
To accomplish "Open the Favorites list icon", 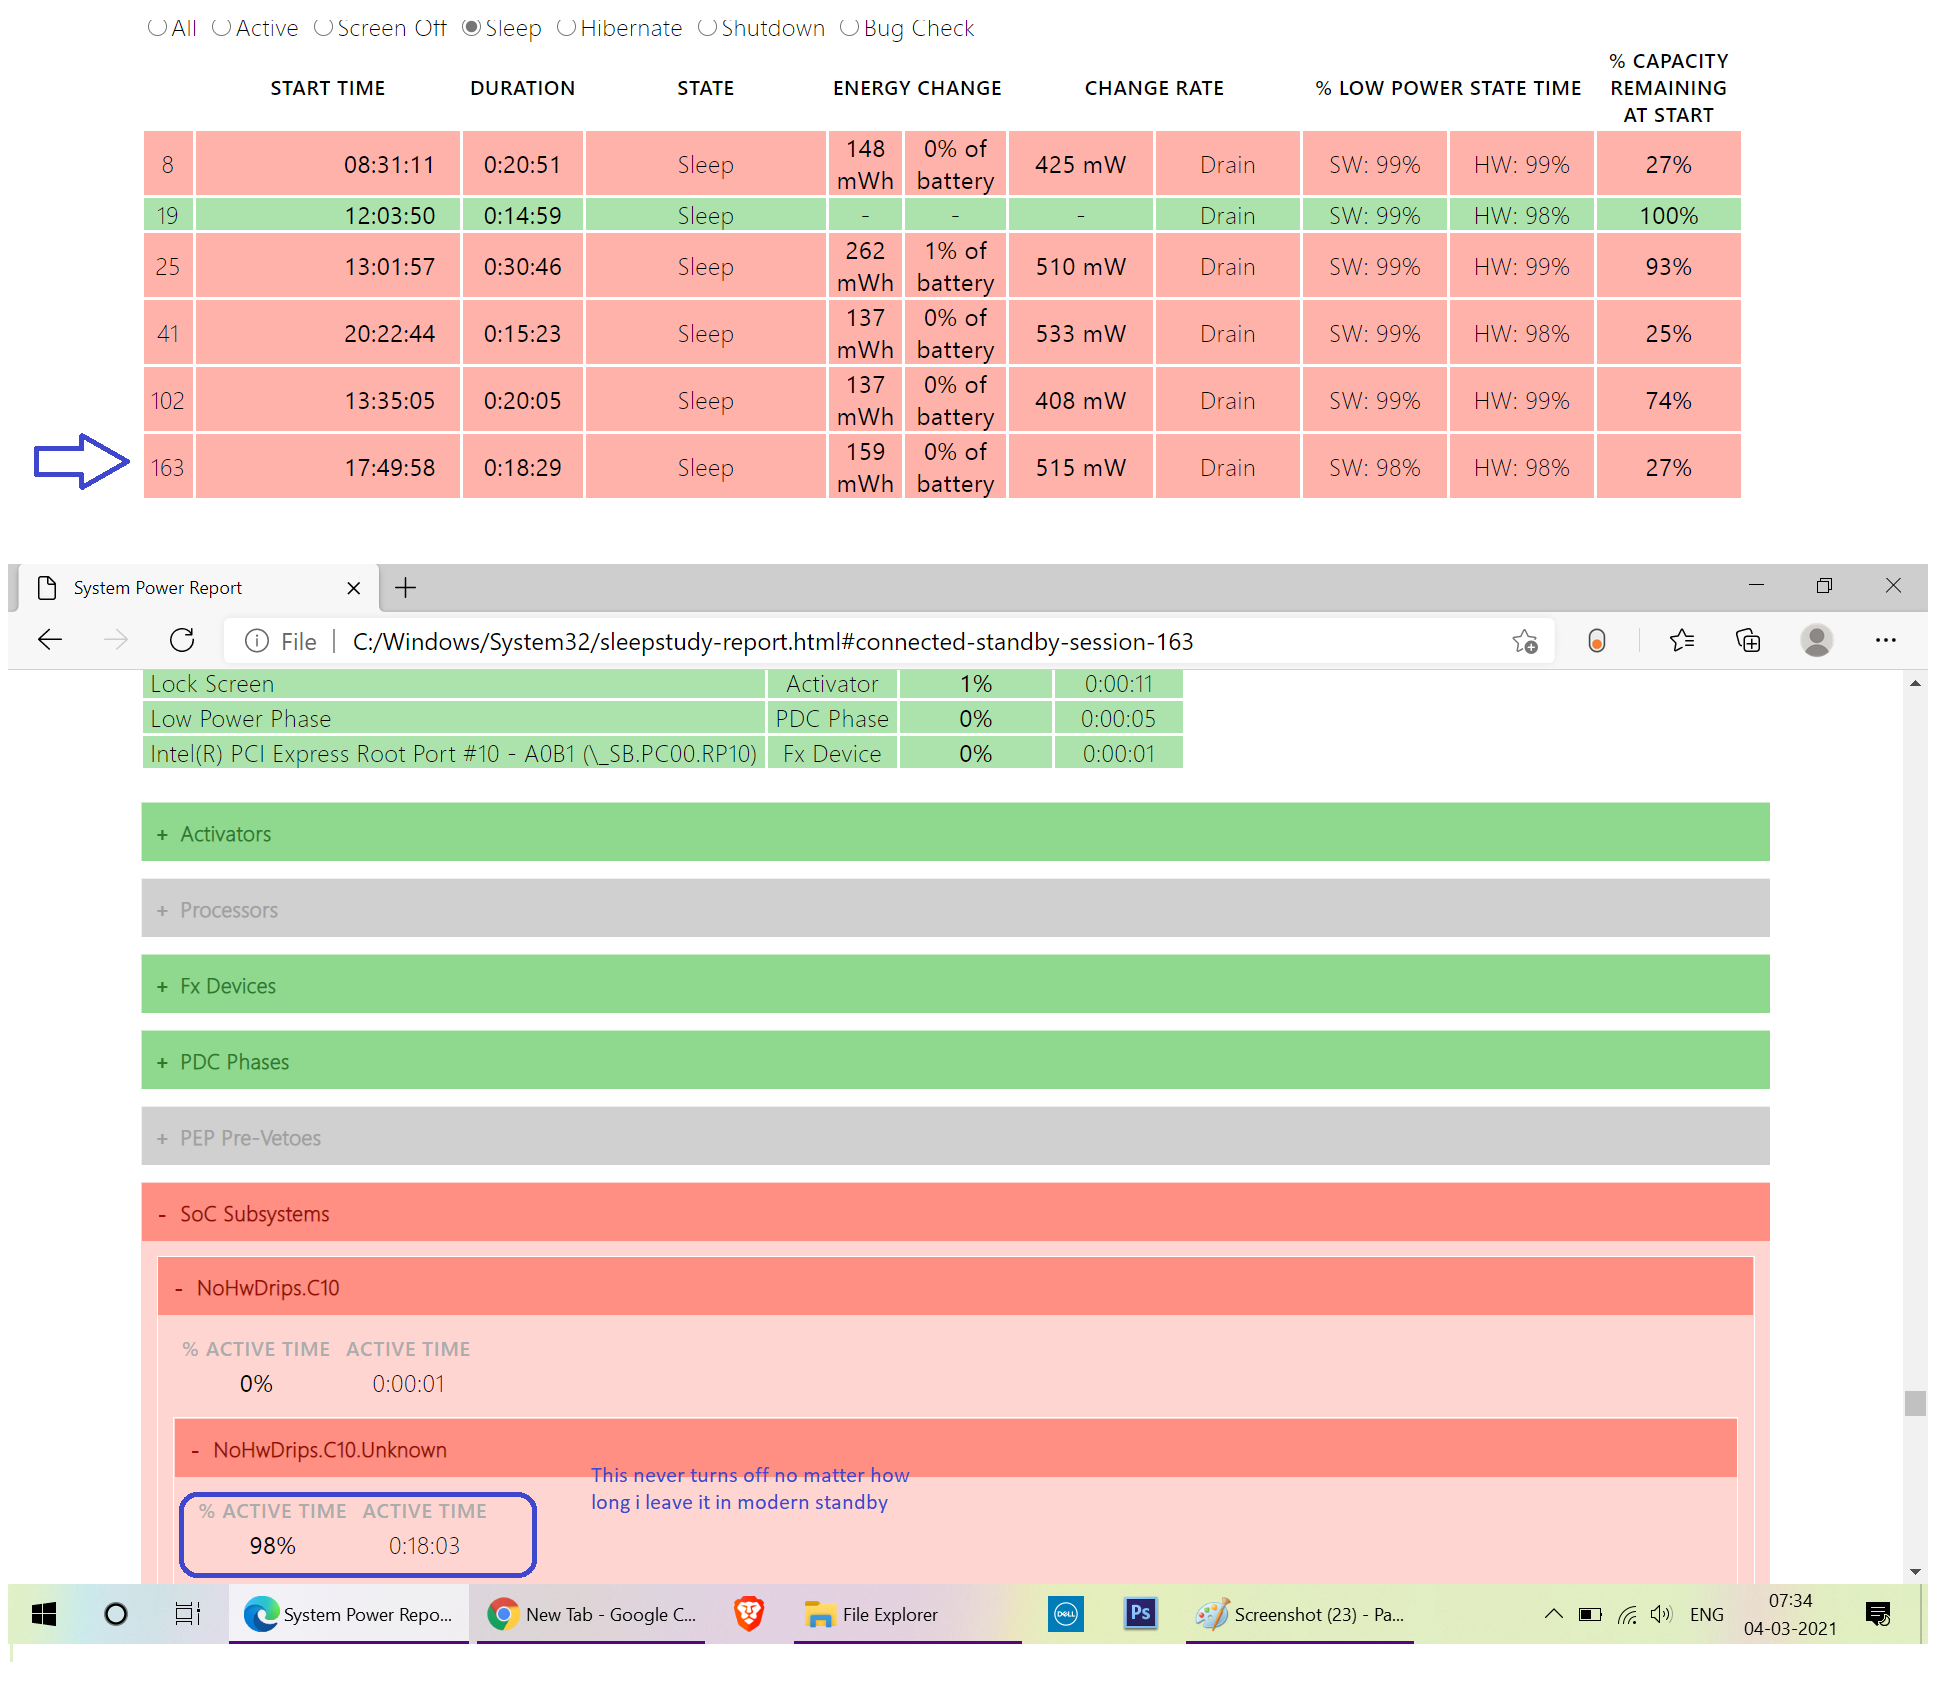I will tap(1682, 640).
